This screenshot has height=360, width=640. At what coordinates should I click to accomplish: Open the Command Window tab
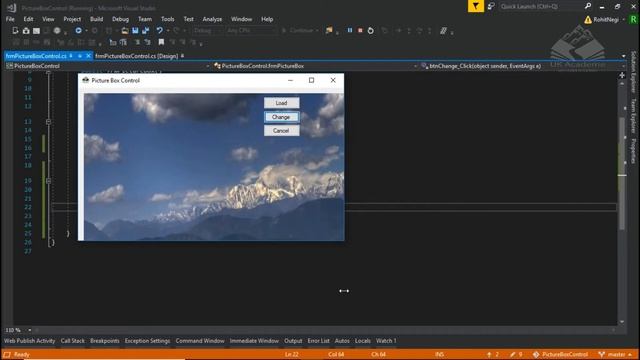pyautogui.click(x=200, y=341)
